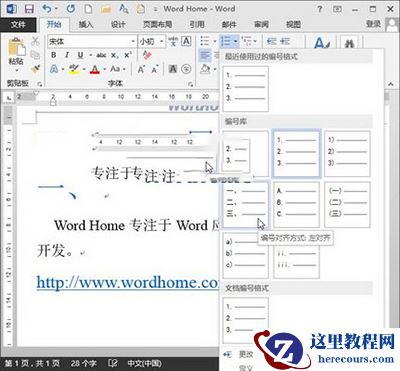
Task: Apply yellow text highlight color
Action: click(74, 69)
